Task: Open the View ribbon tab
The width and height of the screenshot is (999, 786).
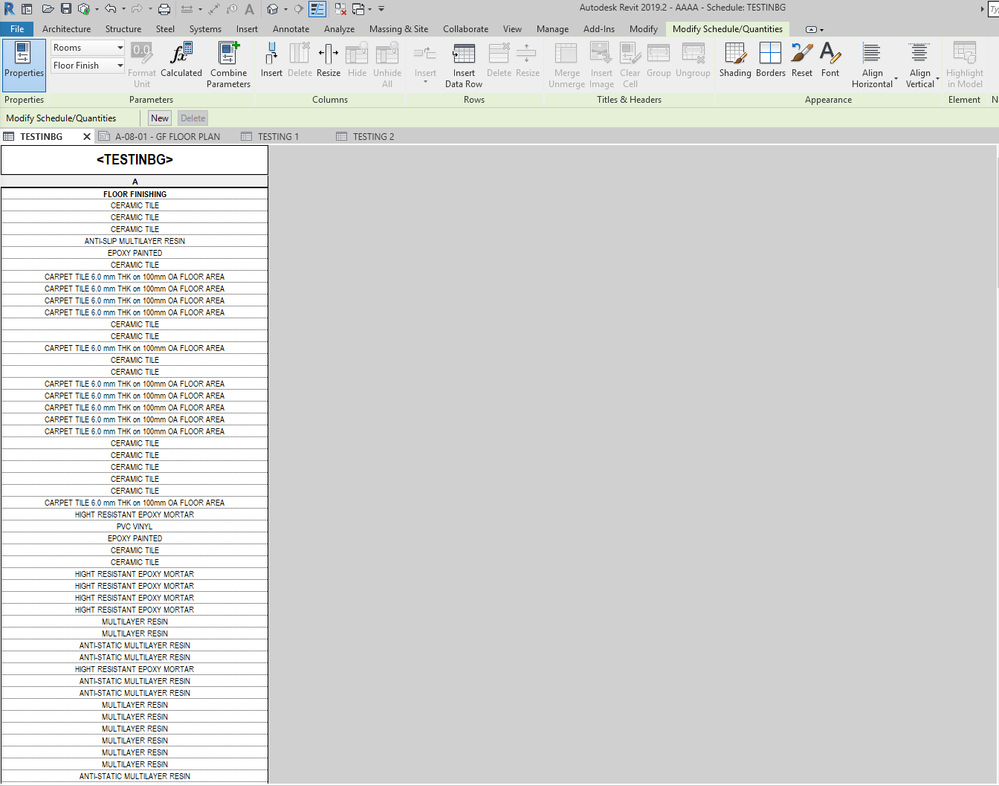Action: click(512, 29)
